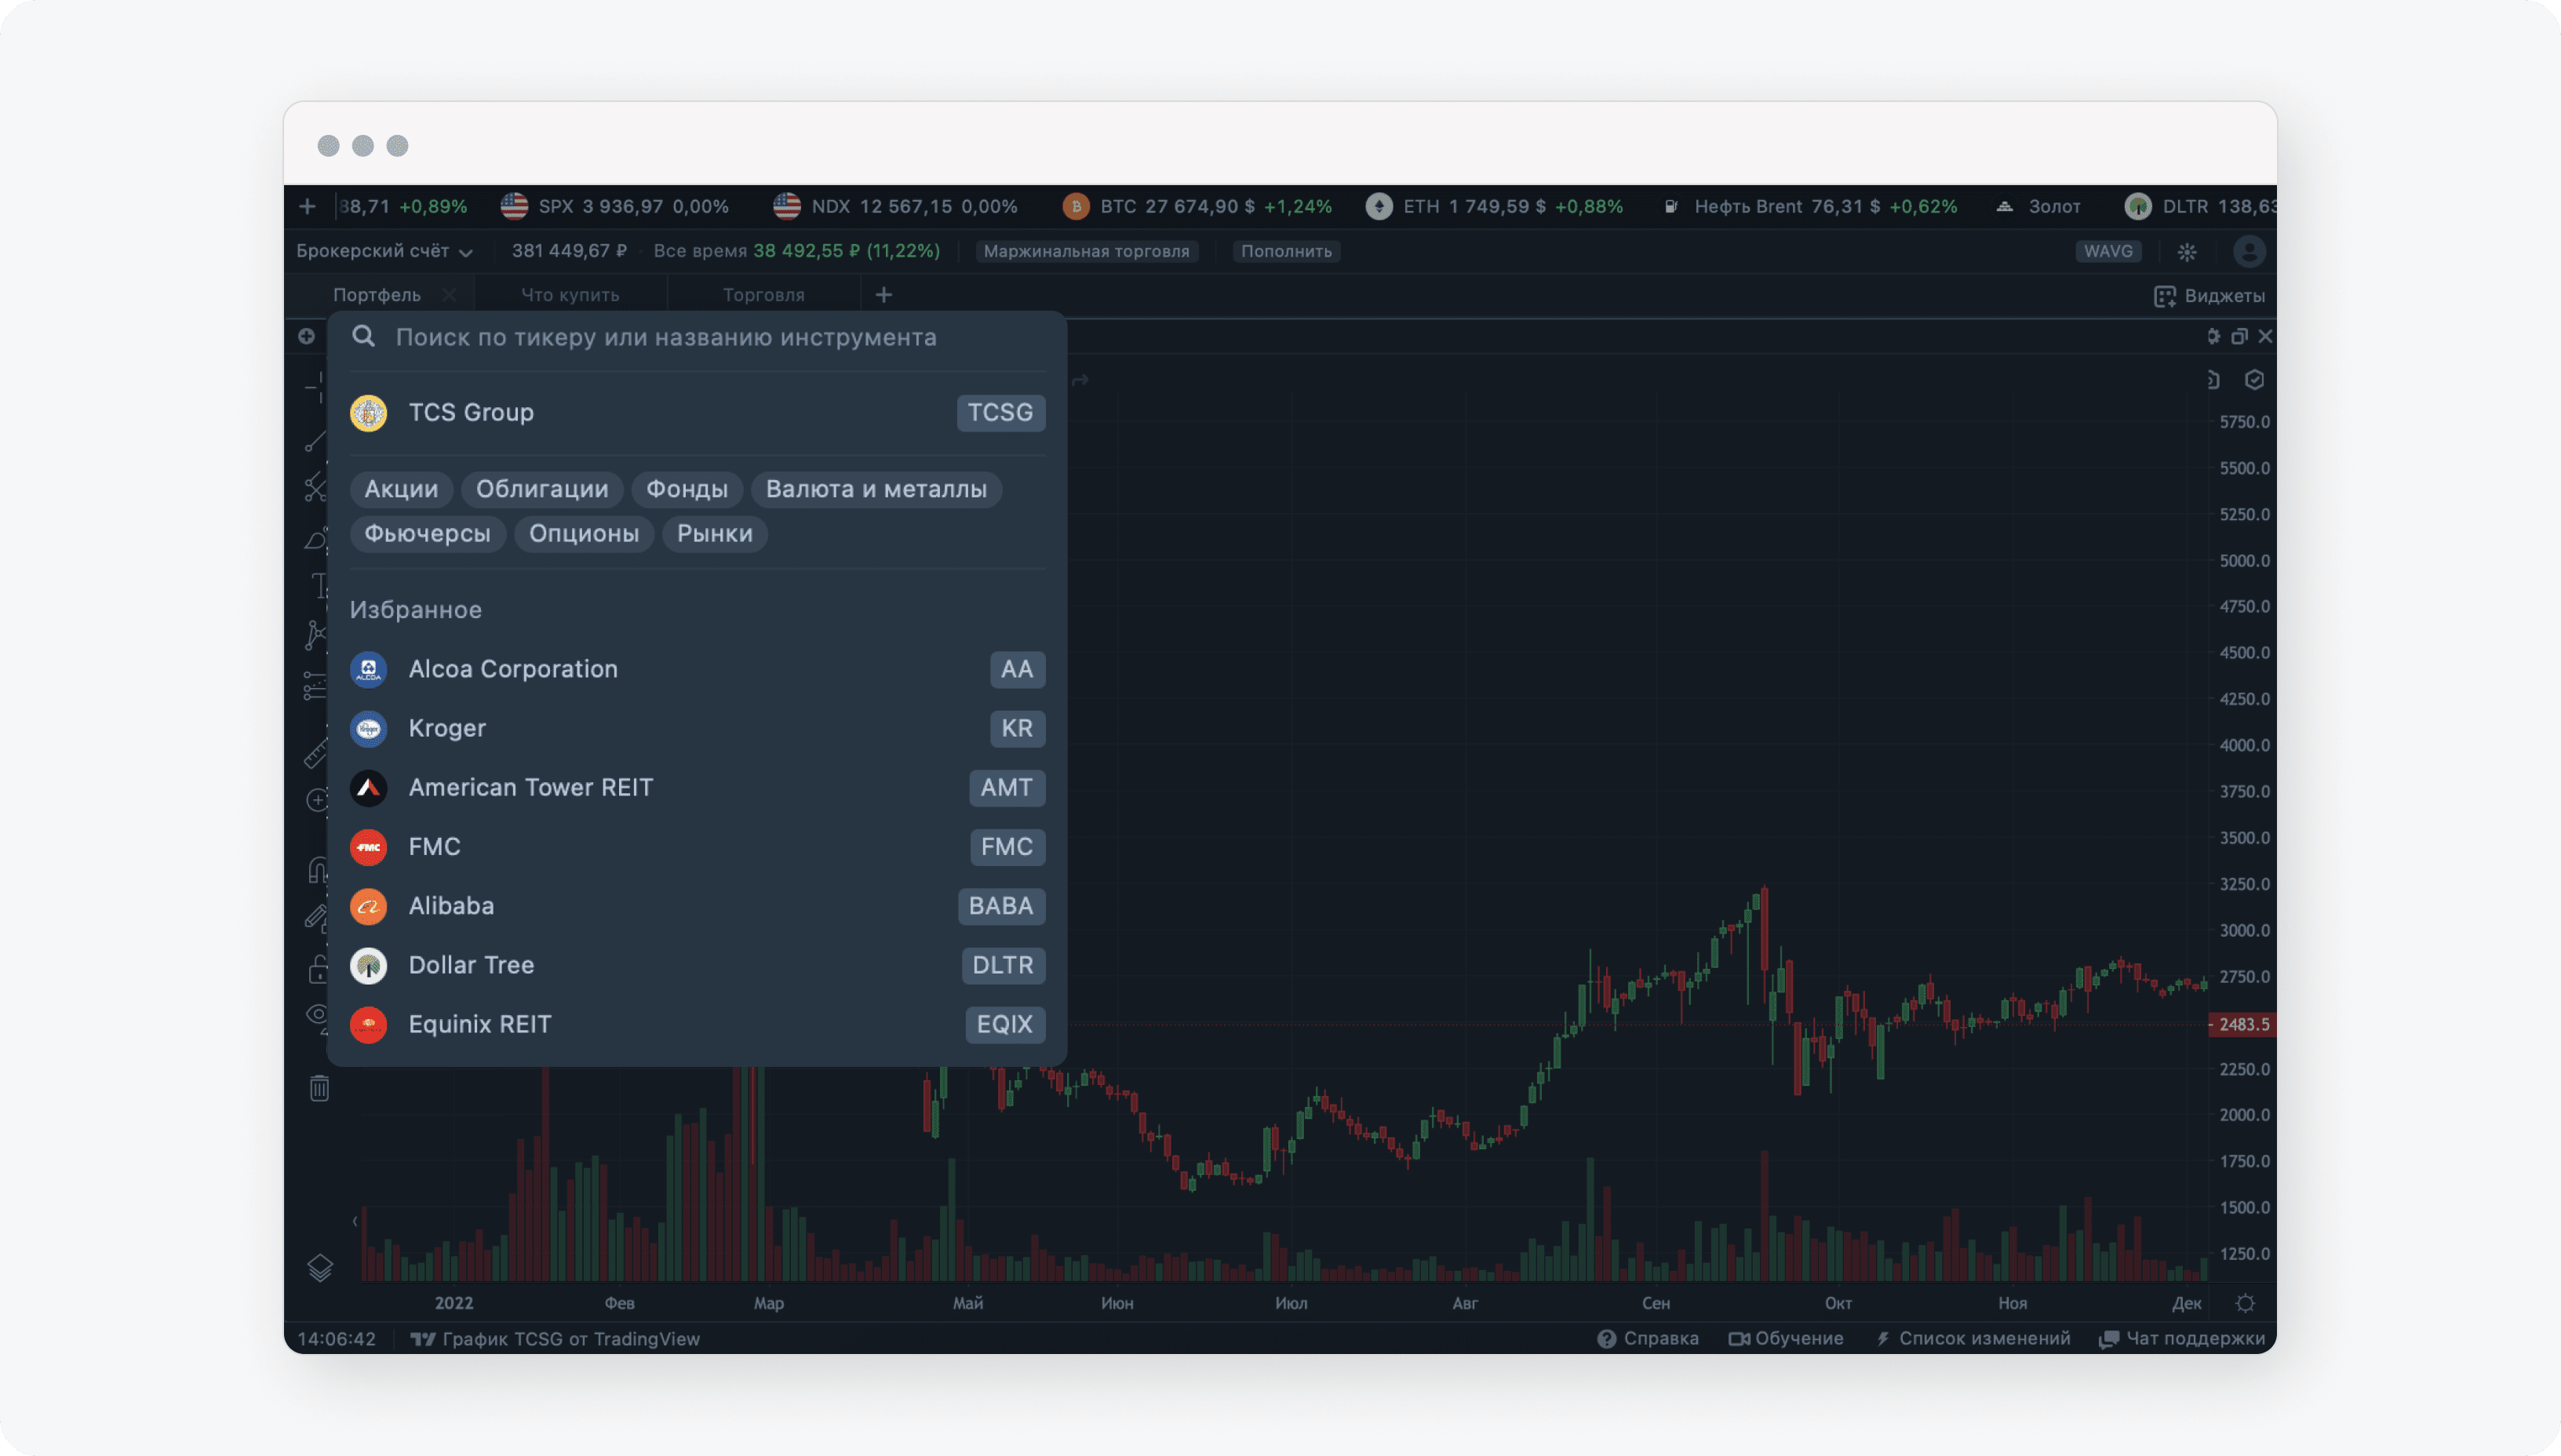This screenshot has height=1456, width=2561.
Task: Click the BABA ticker badge
Action: coord(1001,906)
